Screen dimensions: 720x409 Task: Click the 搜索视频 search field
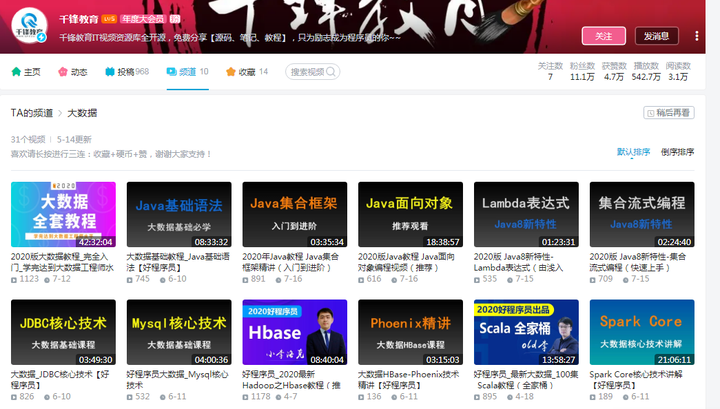pyautogui.click(x=312, y=72)
